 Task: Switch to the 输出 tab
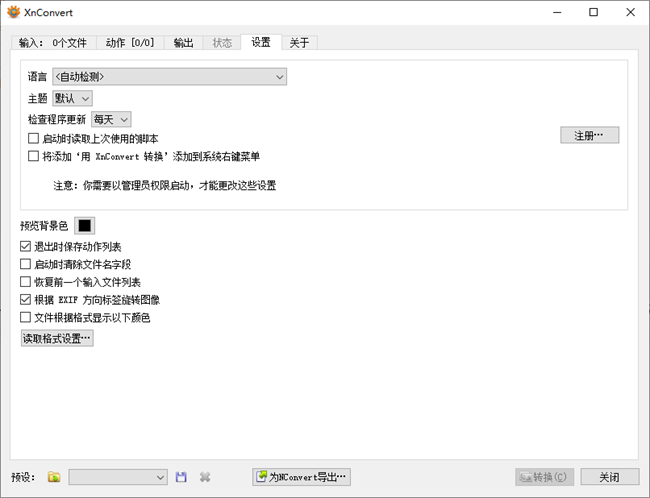pyautogui.click(x=183, y=43)
